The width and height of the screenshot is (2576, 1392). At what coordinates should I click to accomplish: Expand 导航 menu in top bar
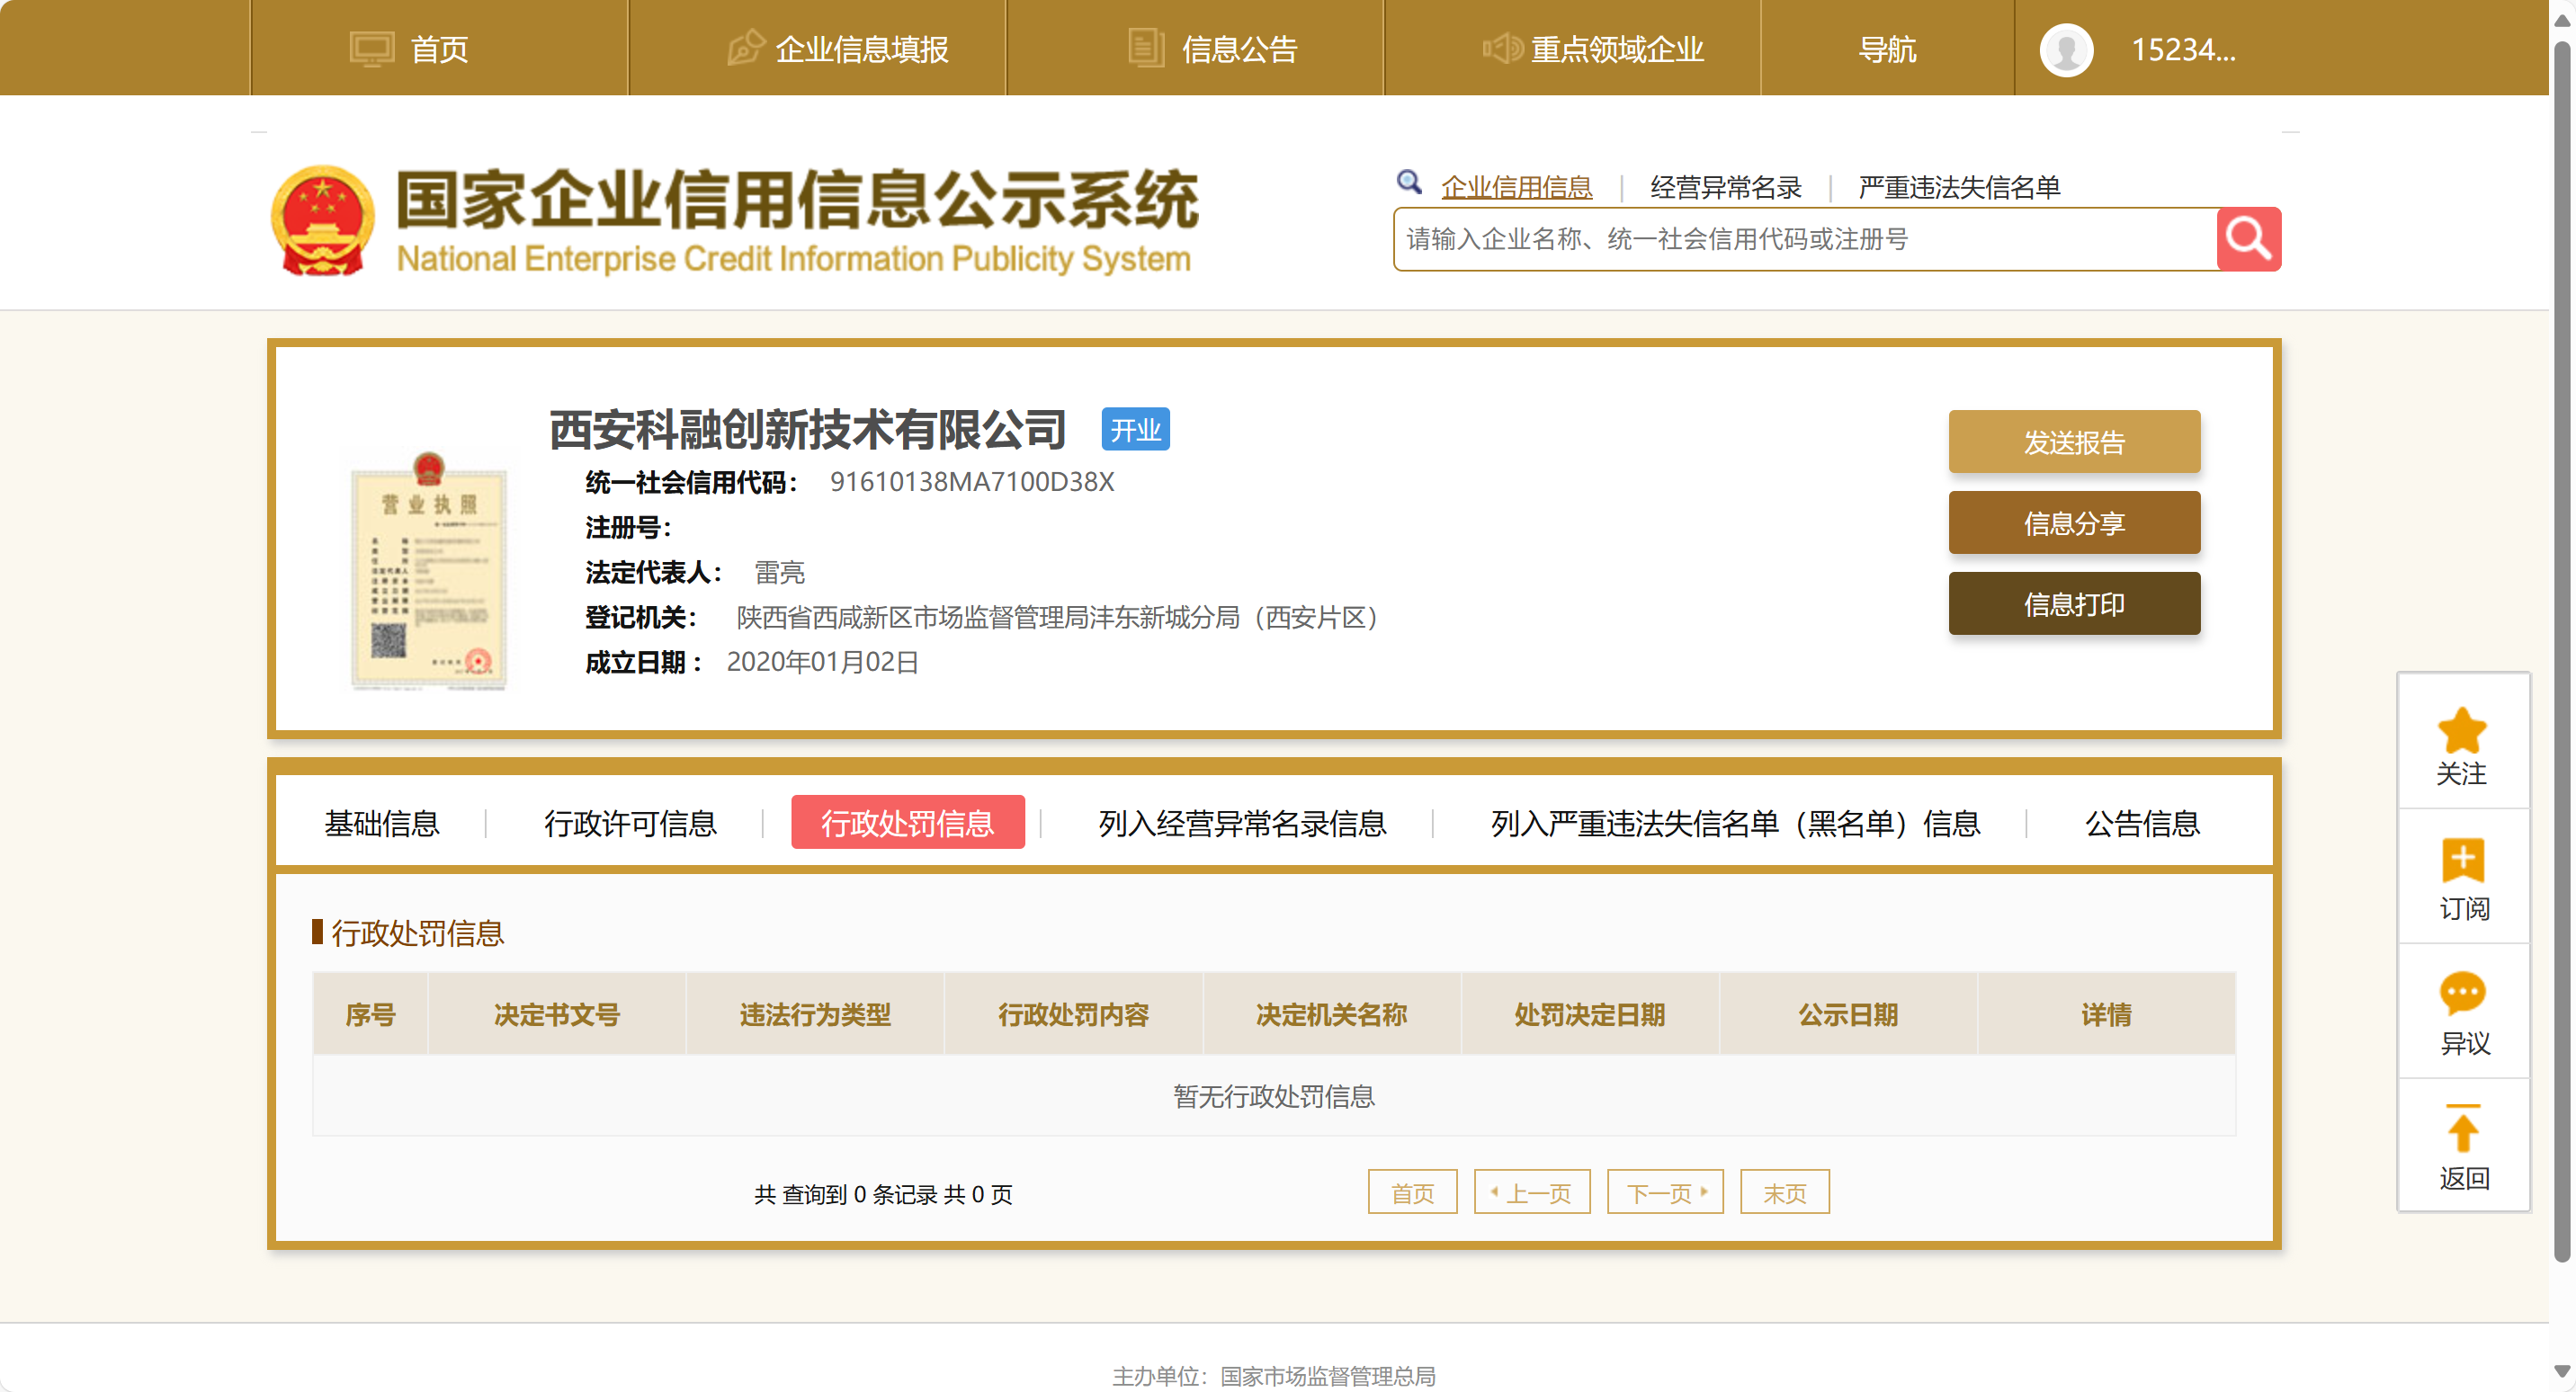1887,49
